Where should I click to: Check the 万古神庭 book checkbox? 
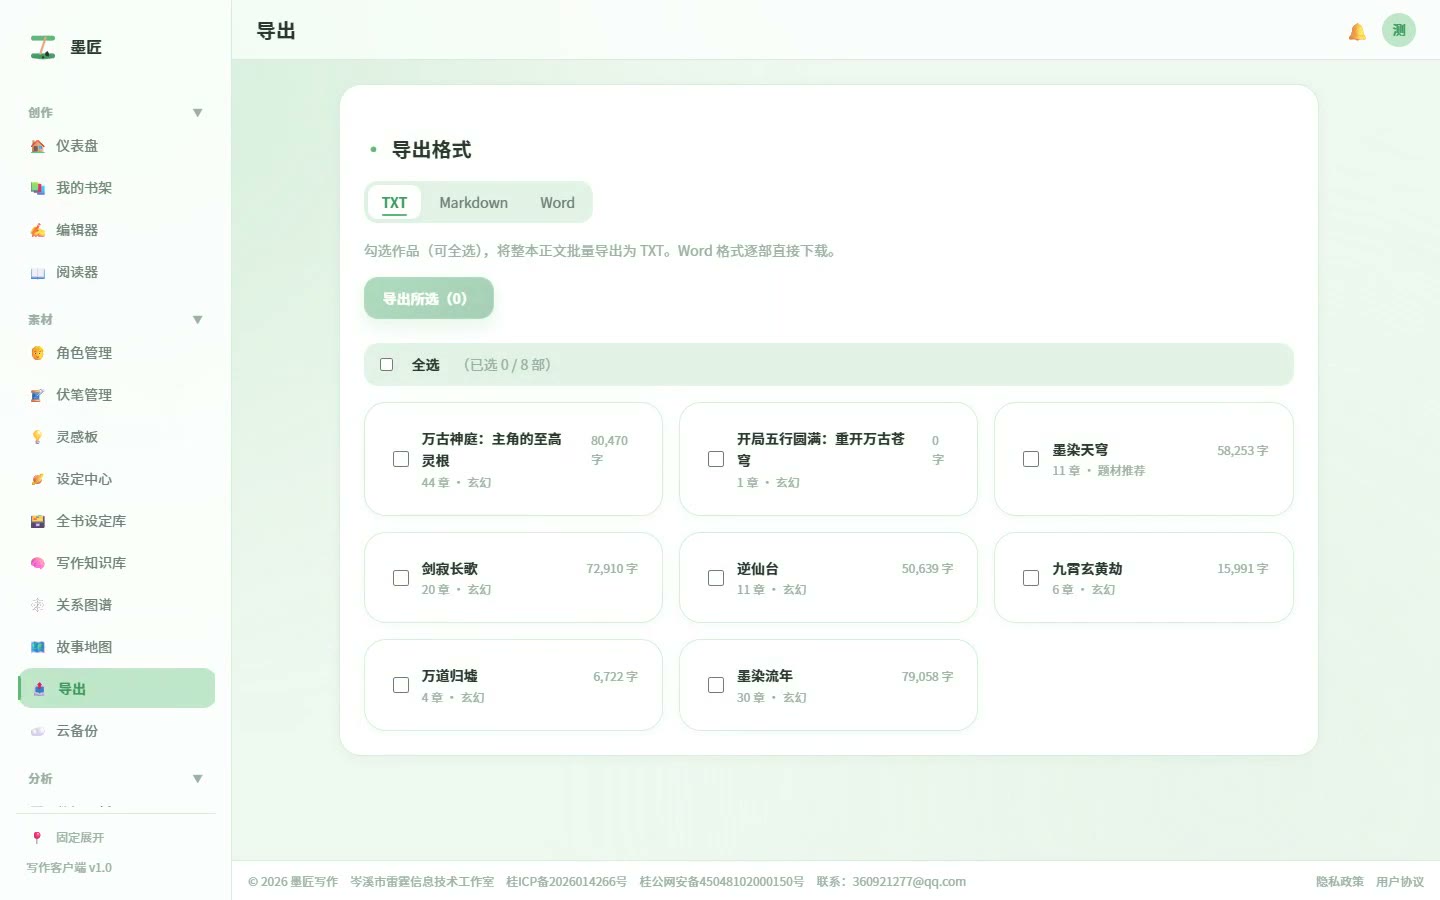pos(401,459)
